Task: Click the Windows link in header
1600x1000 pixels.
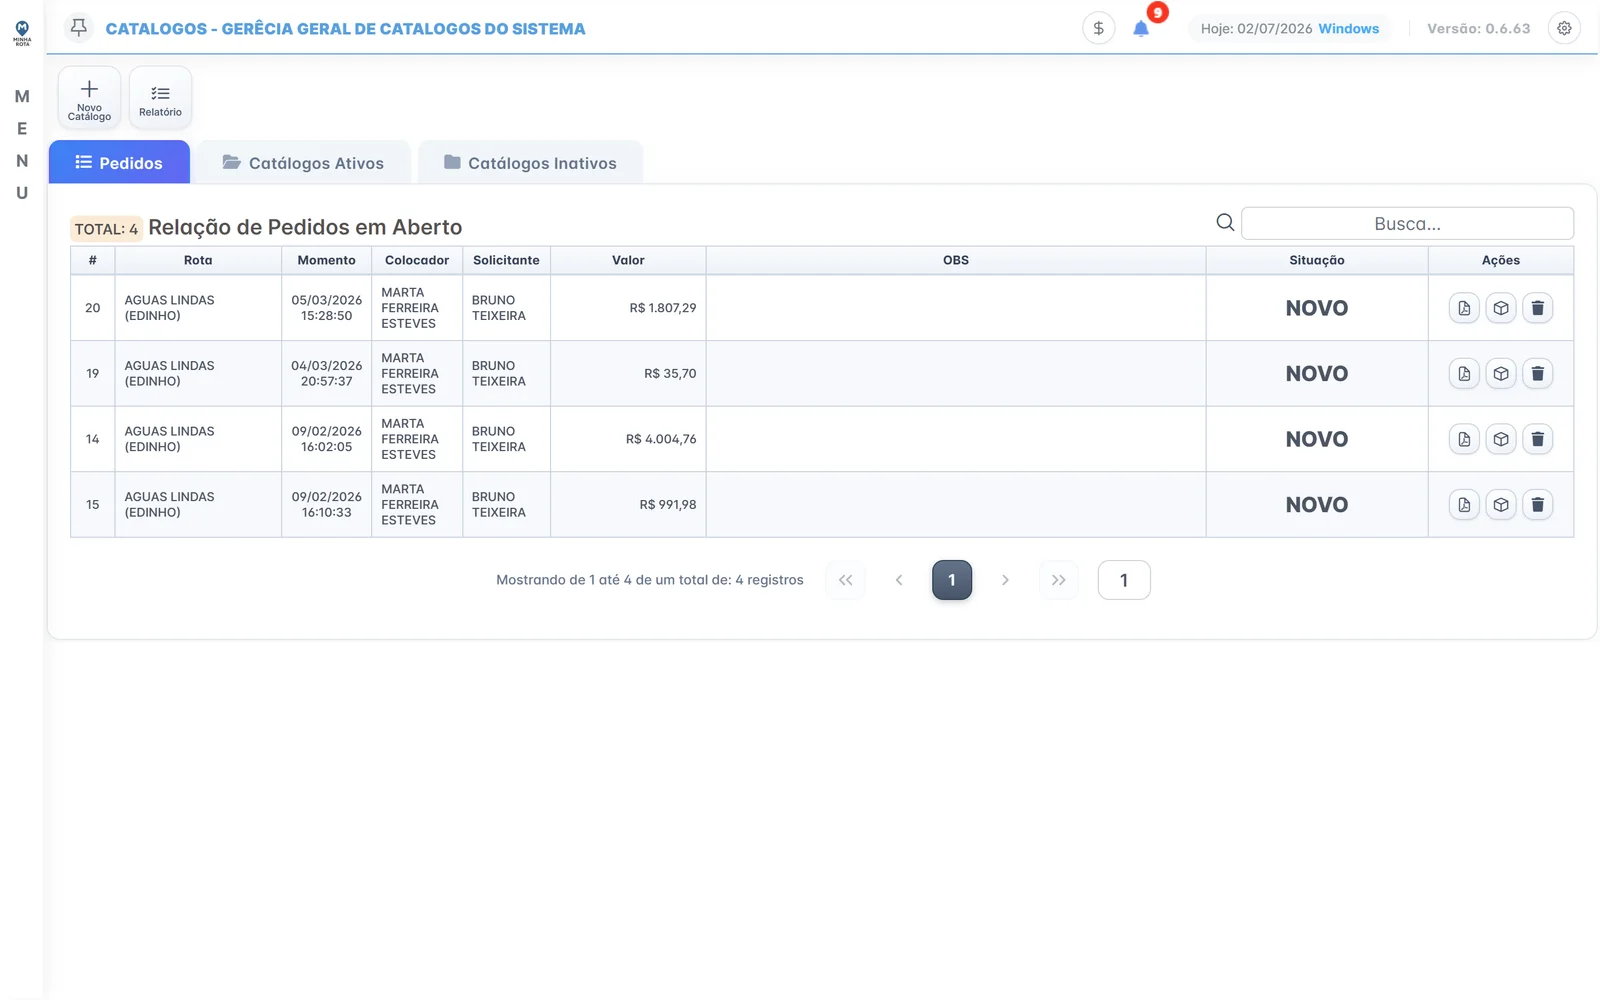Action: point(1348,28)
